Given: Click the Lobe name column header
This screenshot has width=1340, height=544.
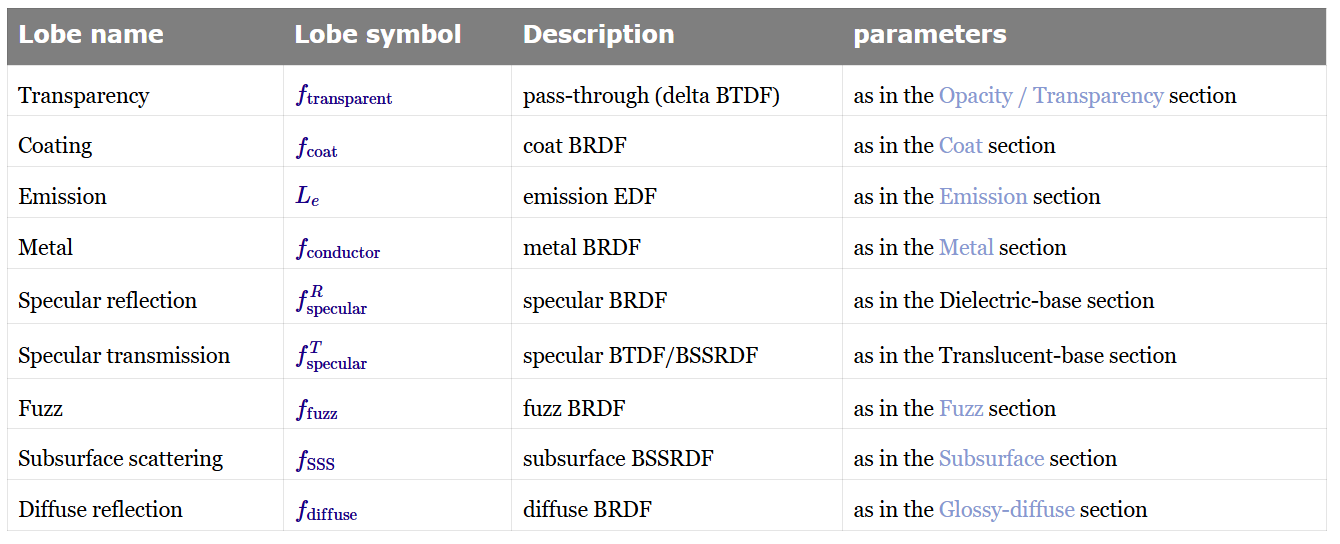Looking at the screenshot, I should pos(91,35).
